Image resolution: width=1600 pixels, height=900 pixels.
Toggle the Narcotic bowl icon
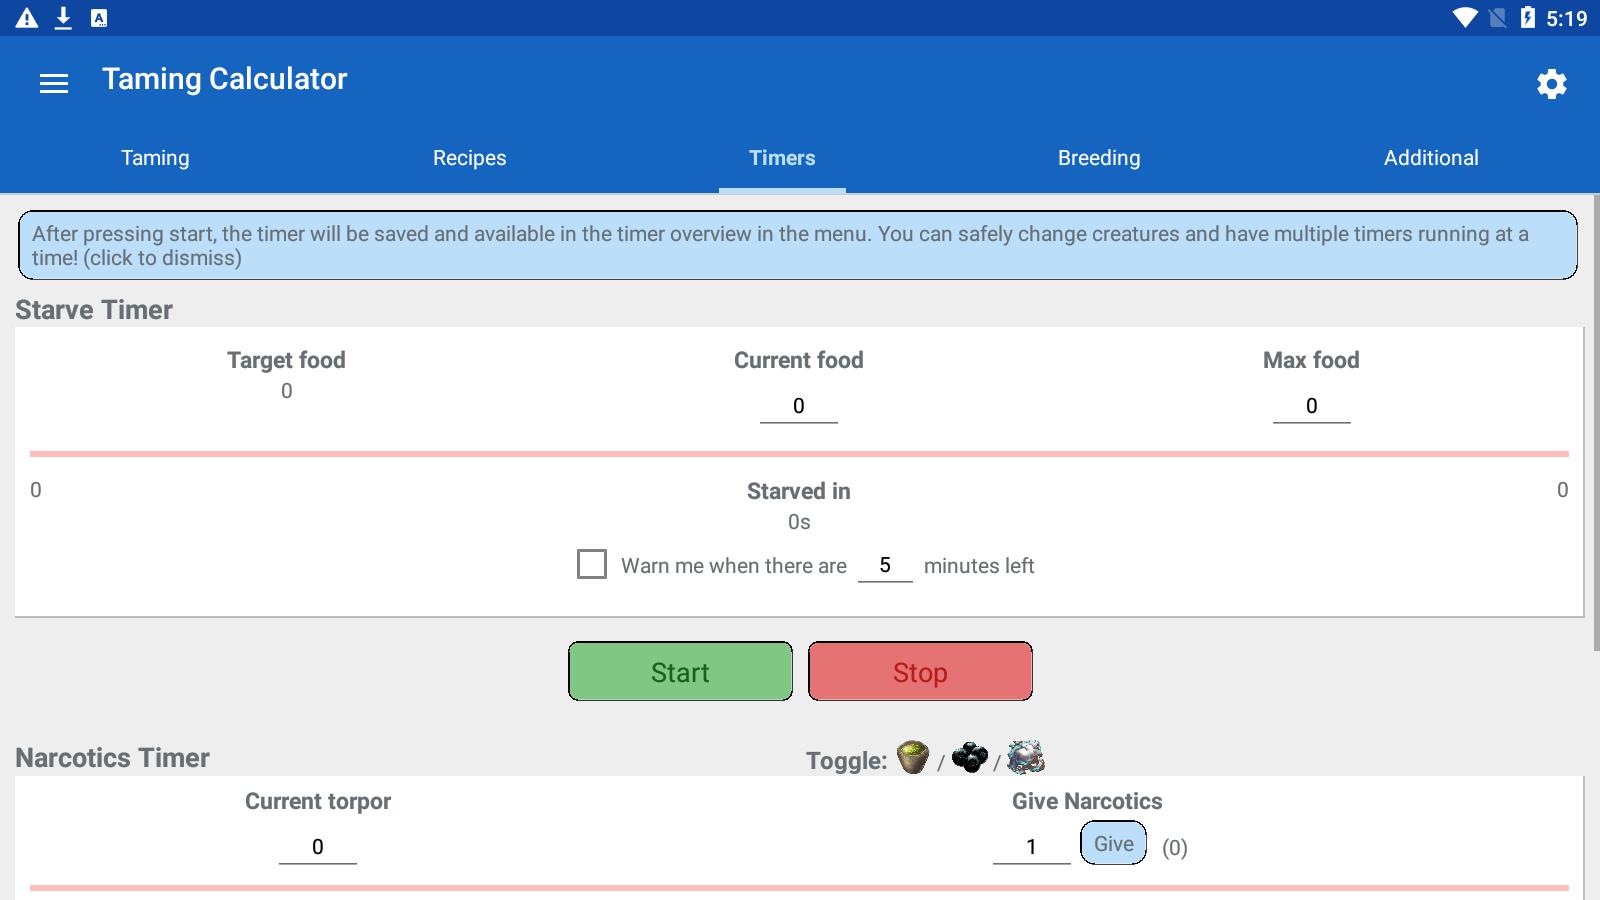912,758
